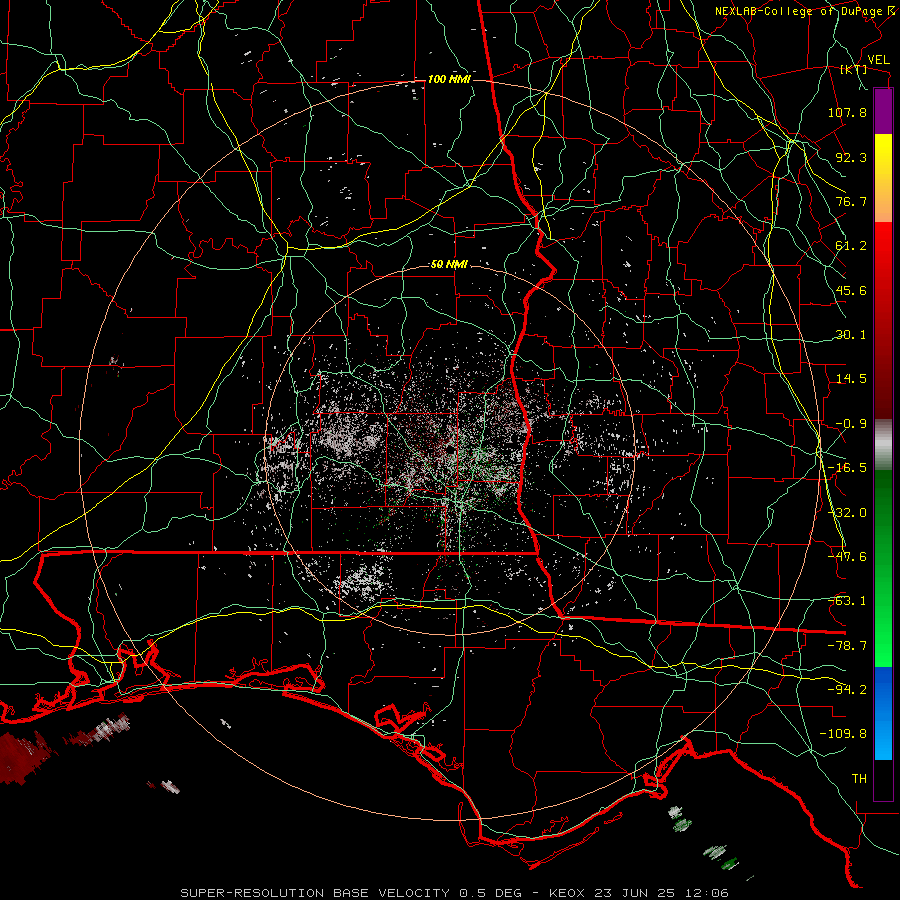
Task: Click the yellow-orange segment of the color bar
Action: [883, 178]
